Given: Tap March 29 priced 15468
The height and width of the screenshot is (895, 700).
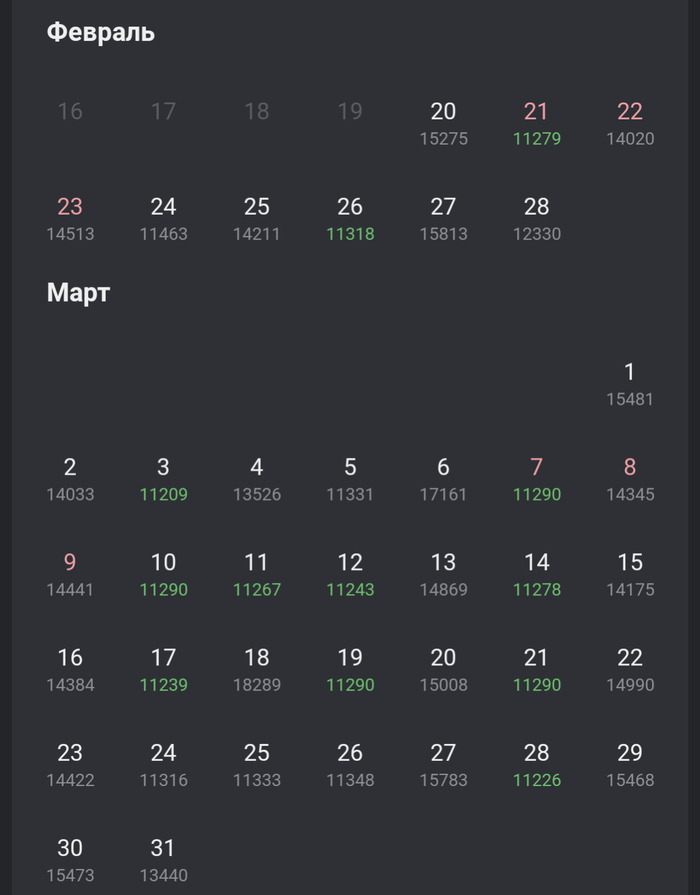Looking at the screenshot, I should 629,765.
